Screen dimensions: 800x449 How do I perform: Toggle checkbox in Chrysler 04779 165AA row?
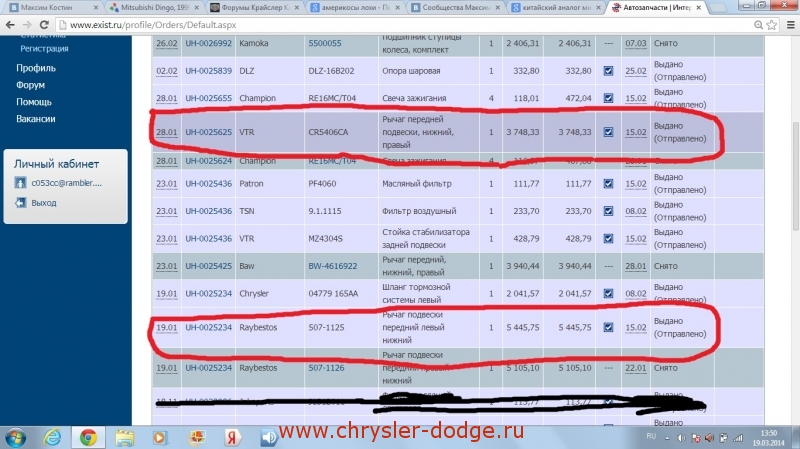point(608,293)
